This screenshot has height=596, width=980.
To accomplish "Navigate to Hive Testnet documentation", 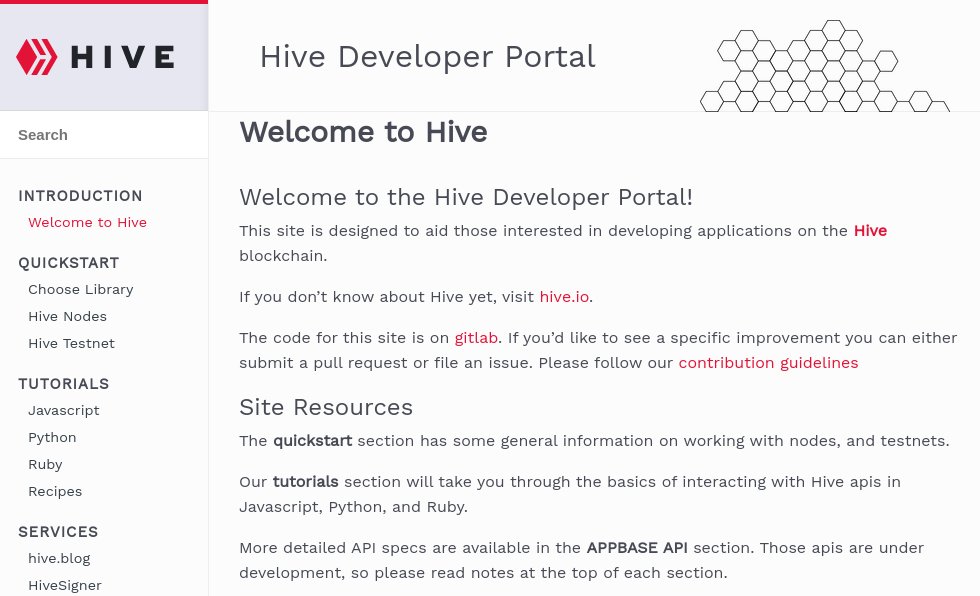I will tap(71, 343).
